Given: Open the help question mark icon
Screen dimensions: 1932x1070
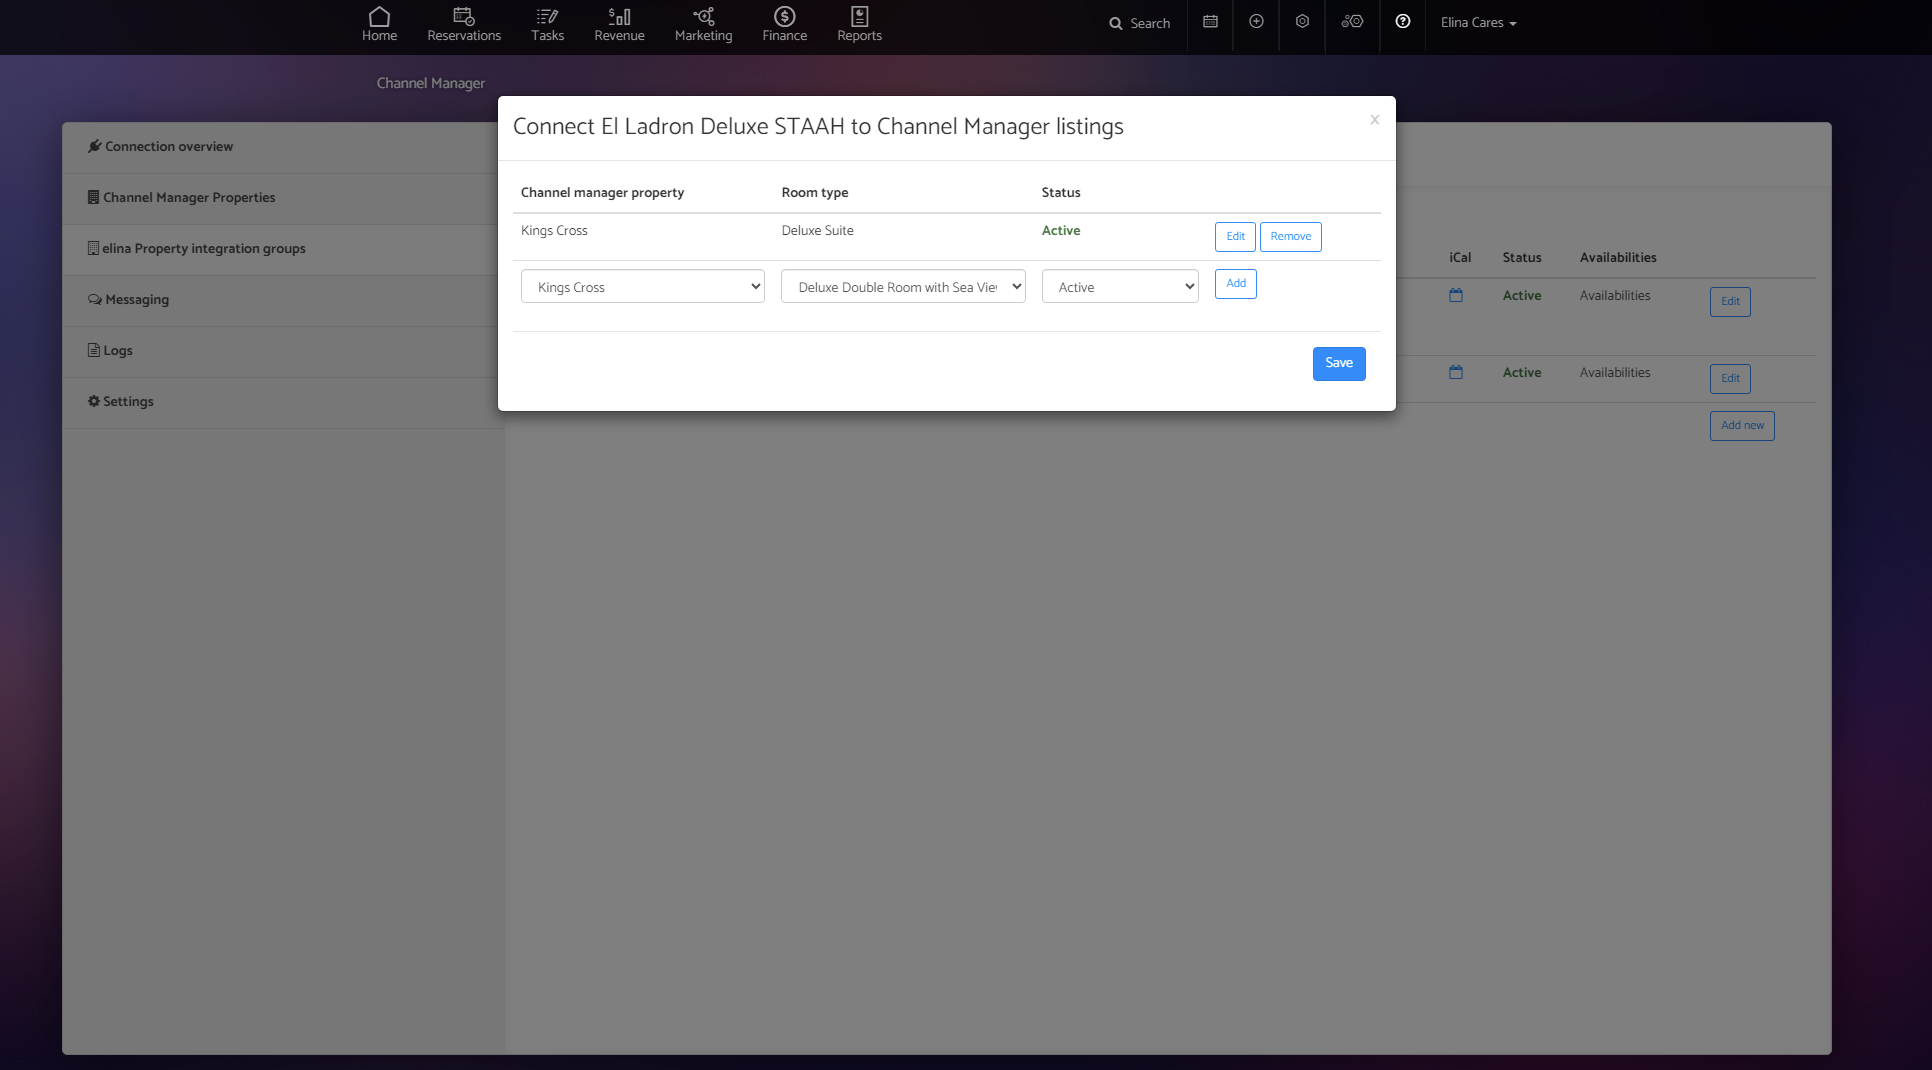Looking at the screenshot, I should 1403,21.
